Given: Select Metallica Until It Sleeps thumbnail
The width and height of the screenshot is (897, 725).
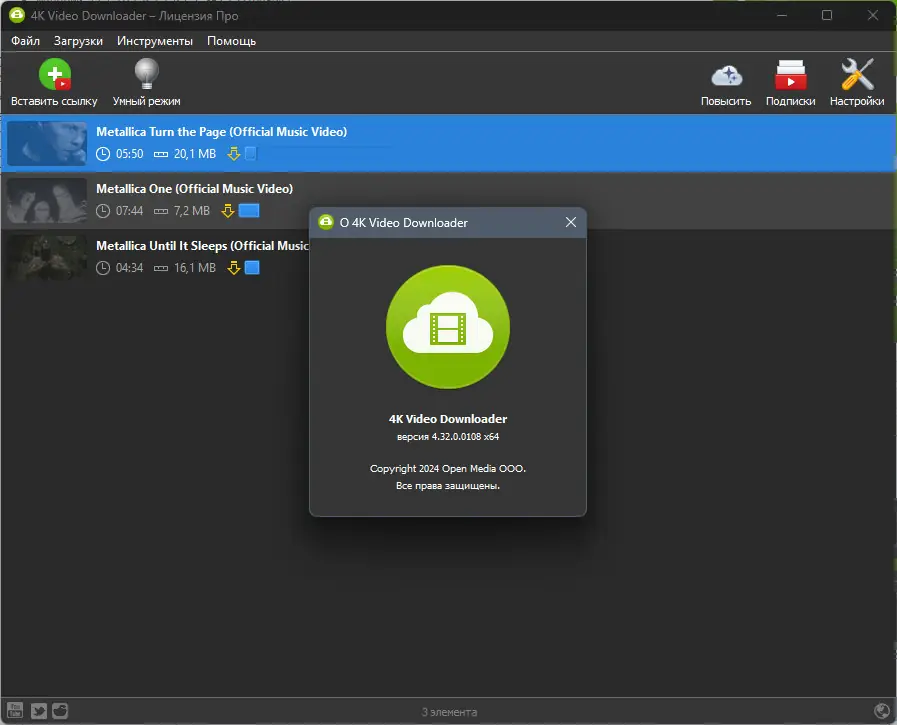Looking at the screenshot, I should [x=47, y=257].
